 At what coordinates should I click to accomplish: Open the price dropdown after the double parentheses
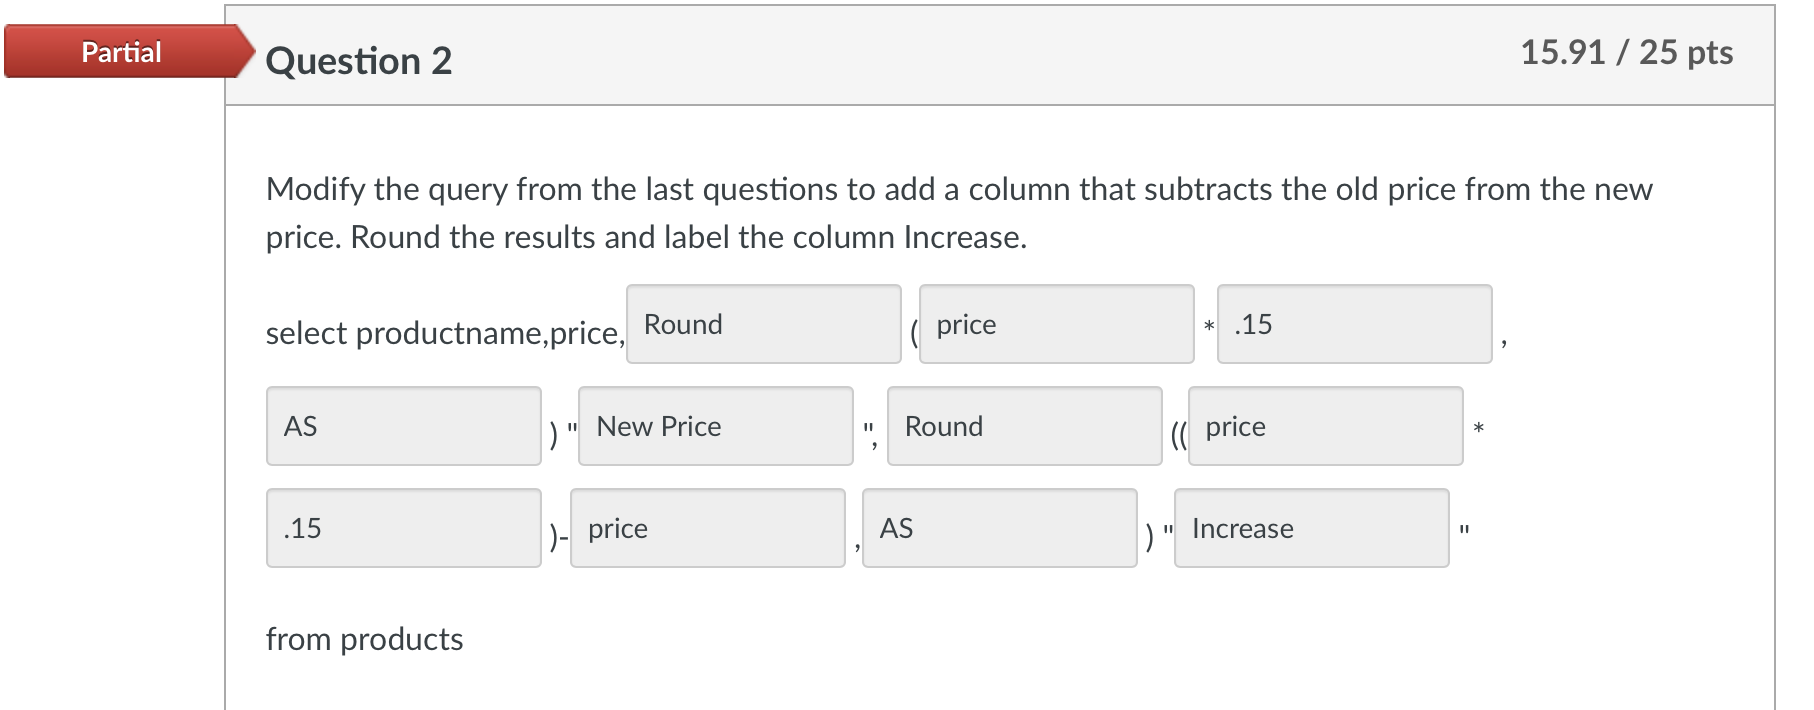tap(1325, 427)
